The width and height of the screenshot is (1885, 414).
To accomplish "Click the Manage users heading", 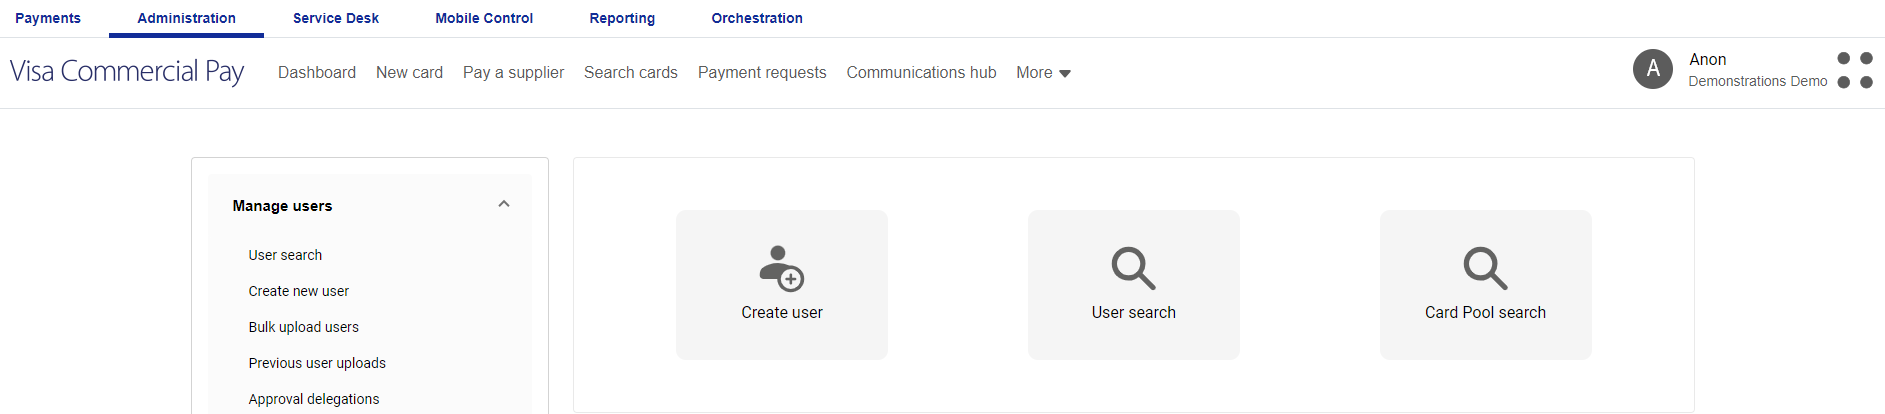I will pyautogui.click(x=282, y=206).
